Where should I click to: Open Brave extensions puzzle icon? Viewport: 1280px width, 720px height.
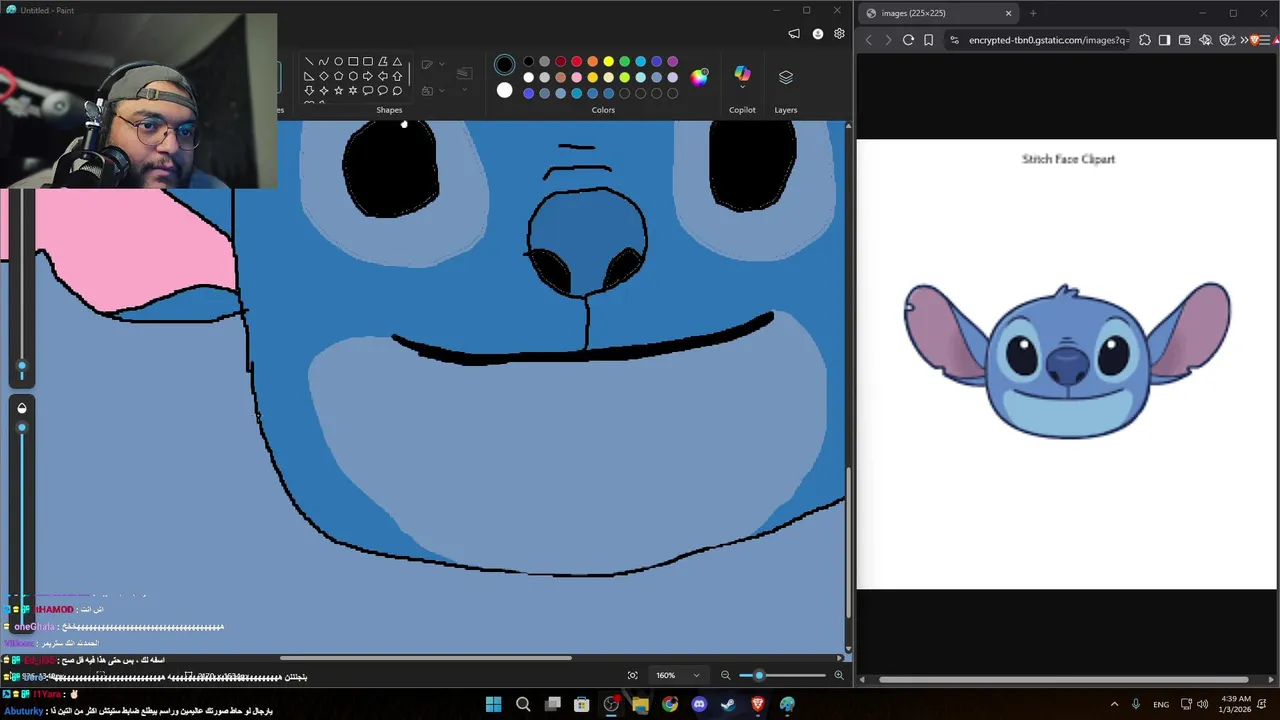pyautogui.click(x=1144, y=40)
